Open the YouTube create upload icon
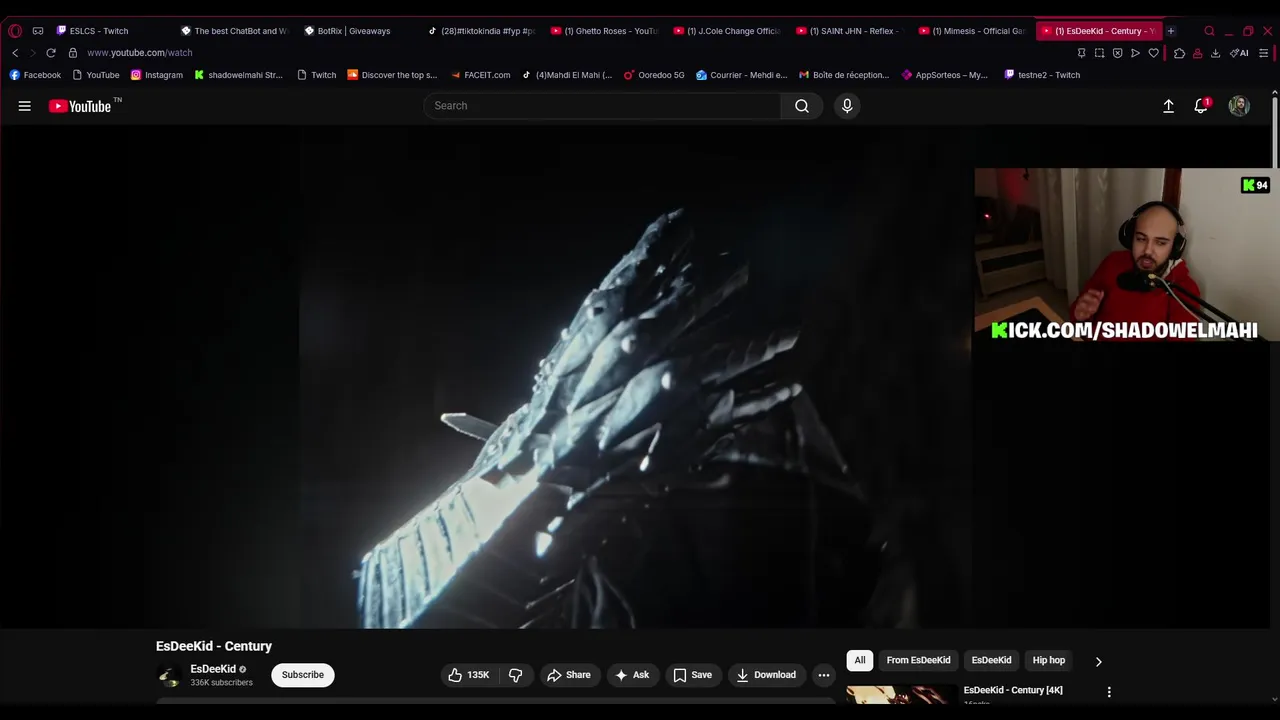This screenshot has height=720, width=1280. point(1168,106)
